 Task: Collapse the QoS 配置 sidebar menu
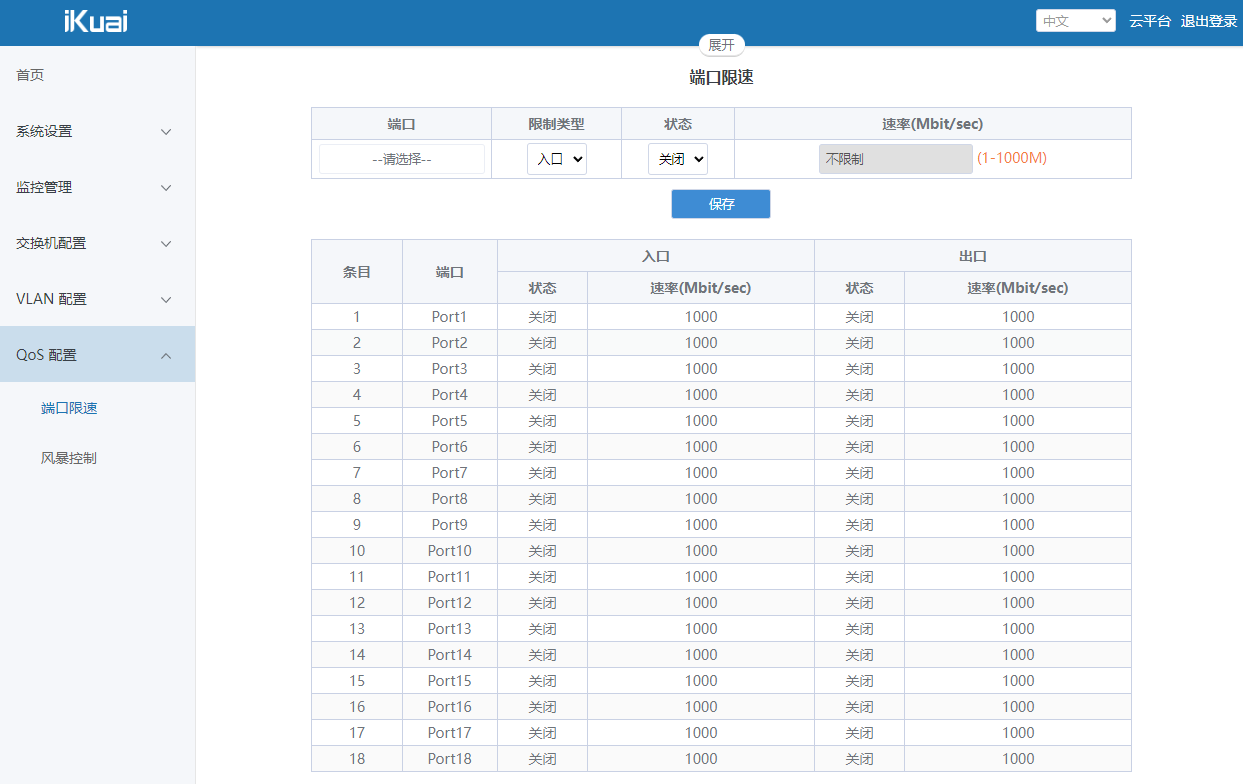coord(97,355)
